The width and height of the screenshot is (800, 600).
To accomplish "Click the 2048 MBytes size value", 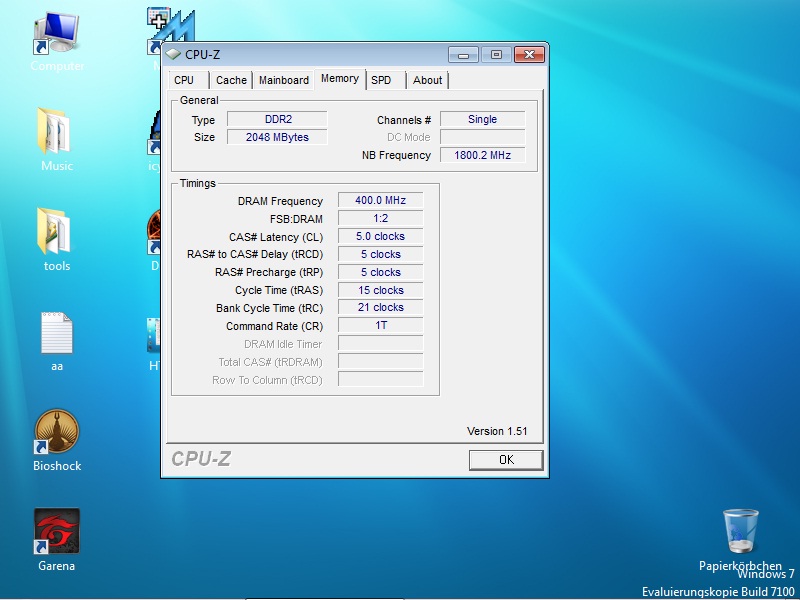I will pyautogui.click(x=277, y=137).
